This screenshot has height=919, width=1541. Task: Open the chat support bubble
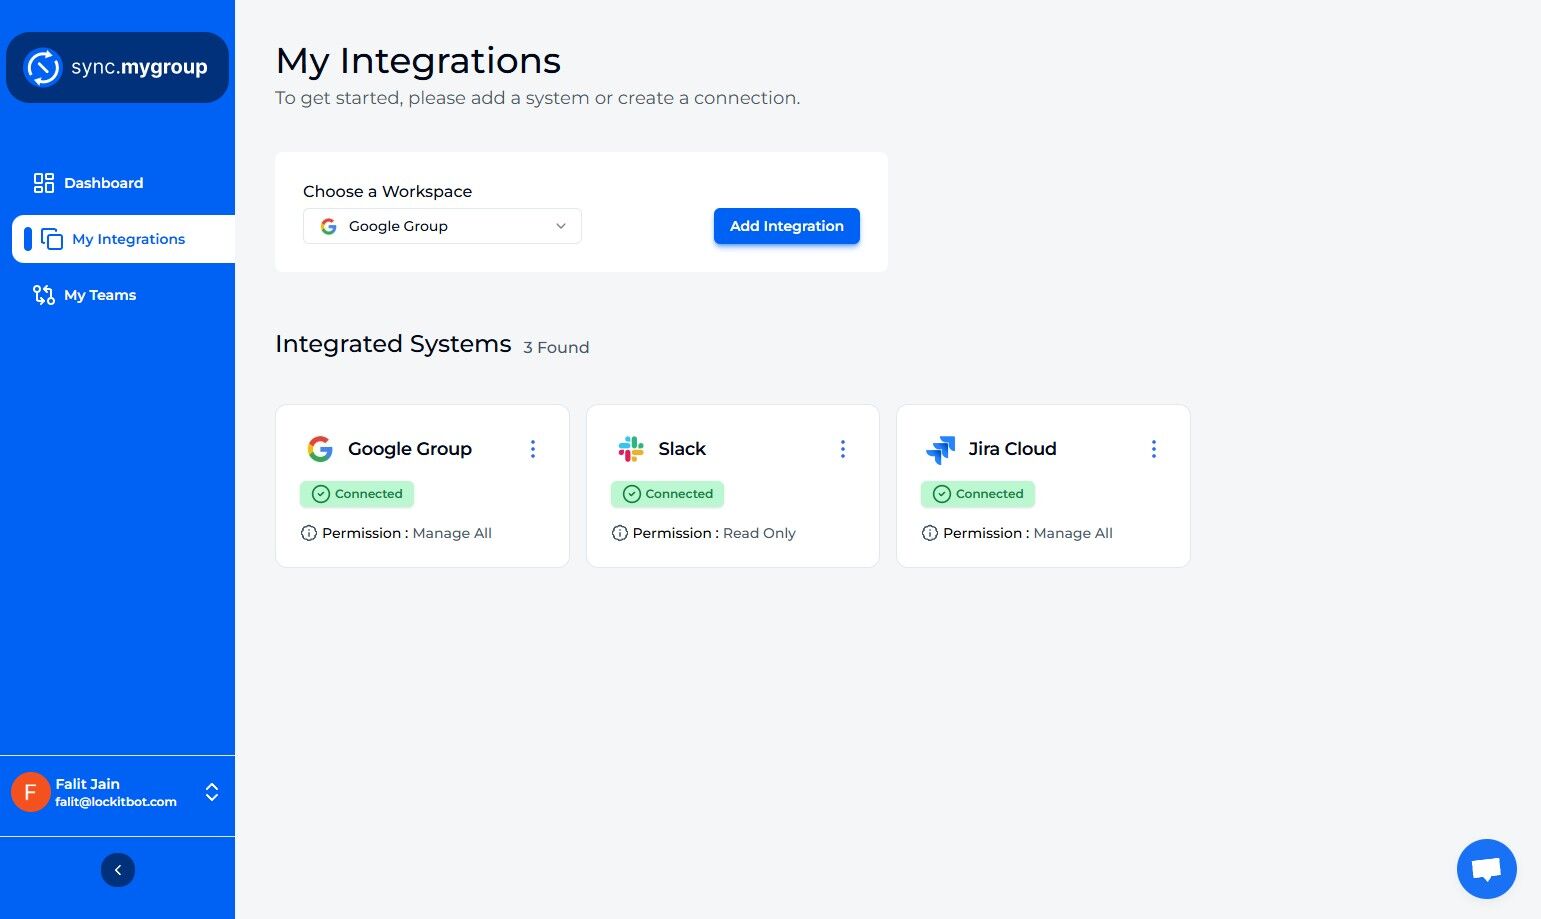point(1486,868)
